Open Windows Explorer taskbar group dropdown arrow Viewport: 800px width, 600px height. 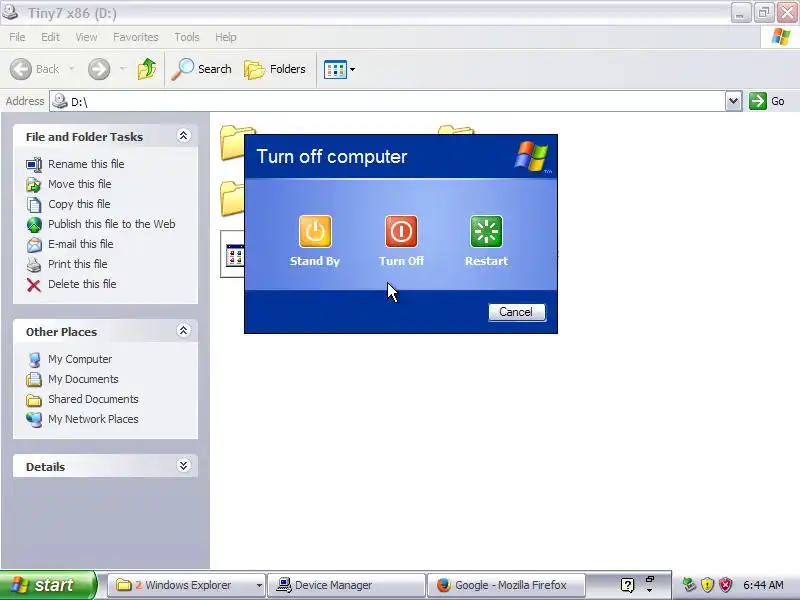[259, 586]
